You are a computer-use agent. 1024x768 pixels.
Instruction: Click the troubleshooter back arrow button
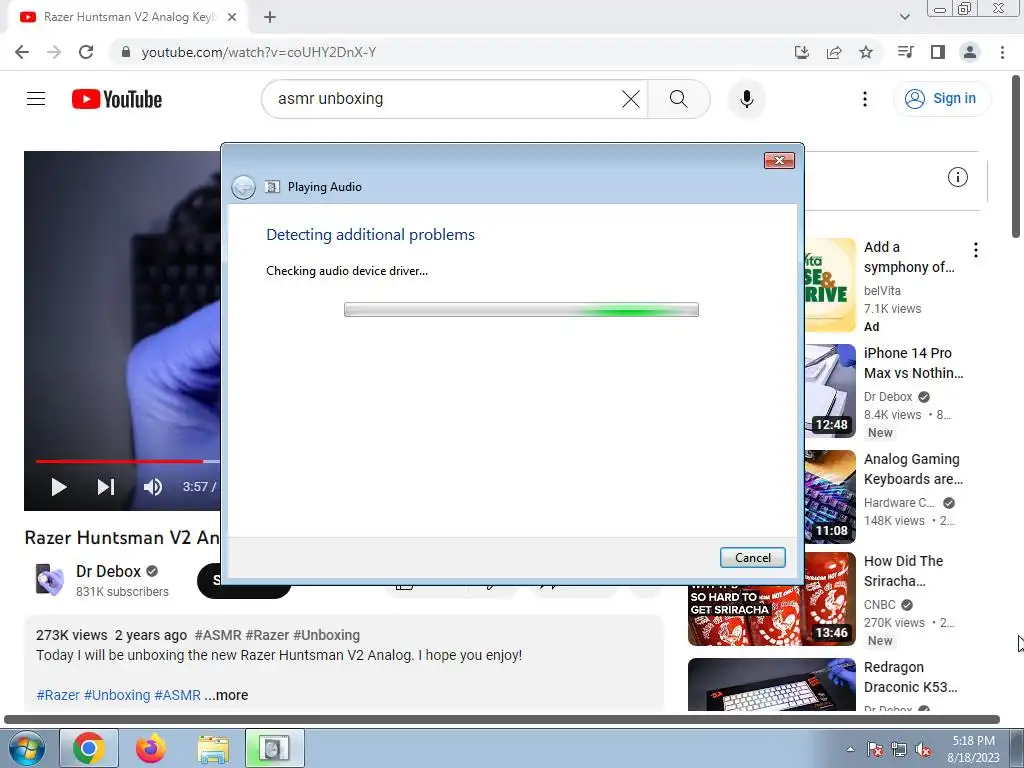[244, 187]
